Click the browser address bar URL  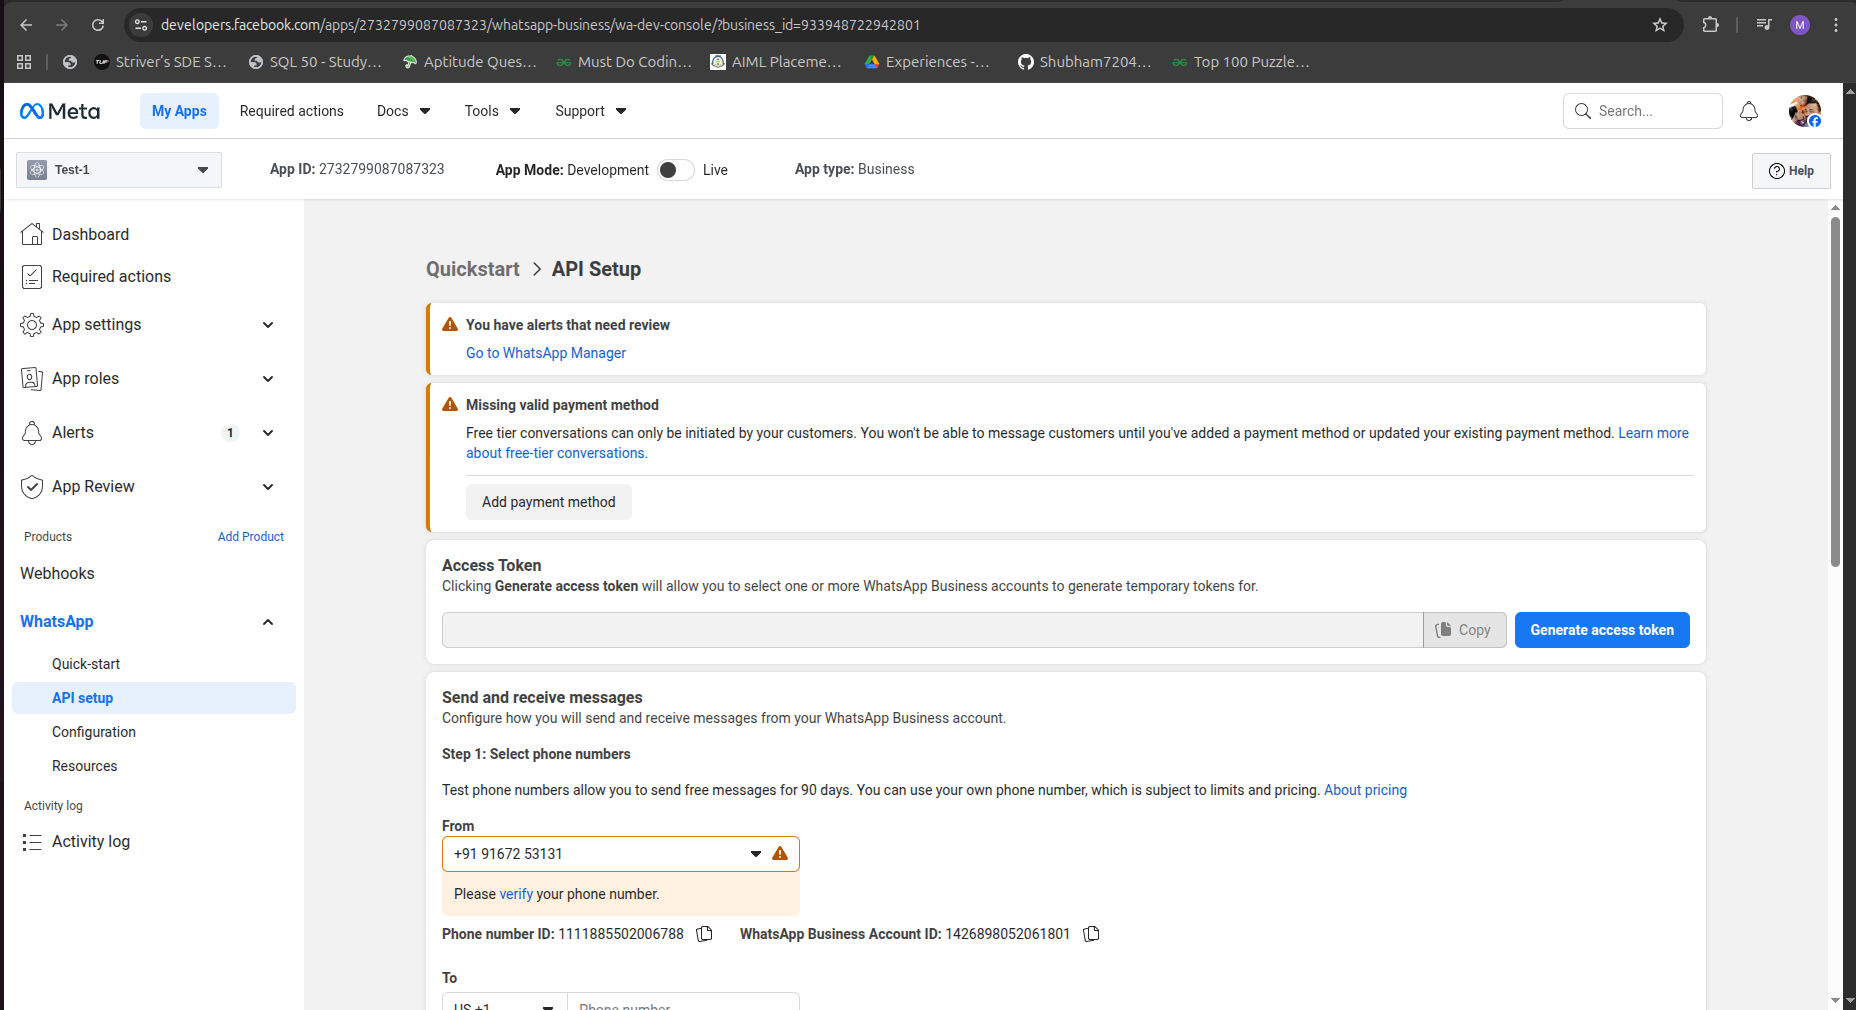(540, 25)
